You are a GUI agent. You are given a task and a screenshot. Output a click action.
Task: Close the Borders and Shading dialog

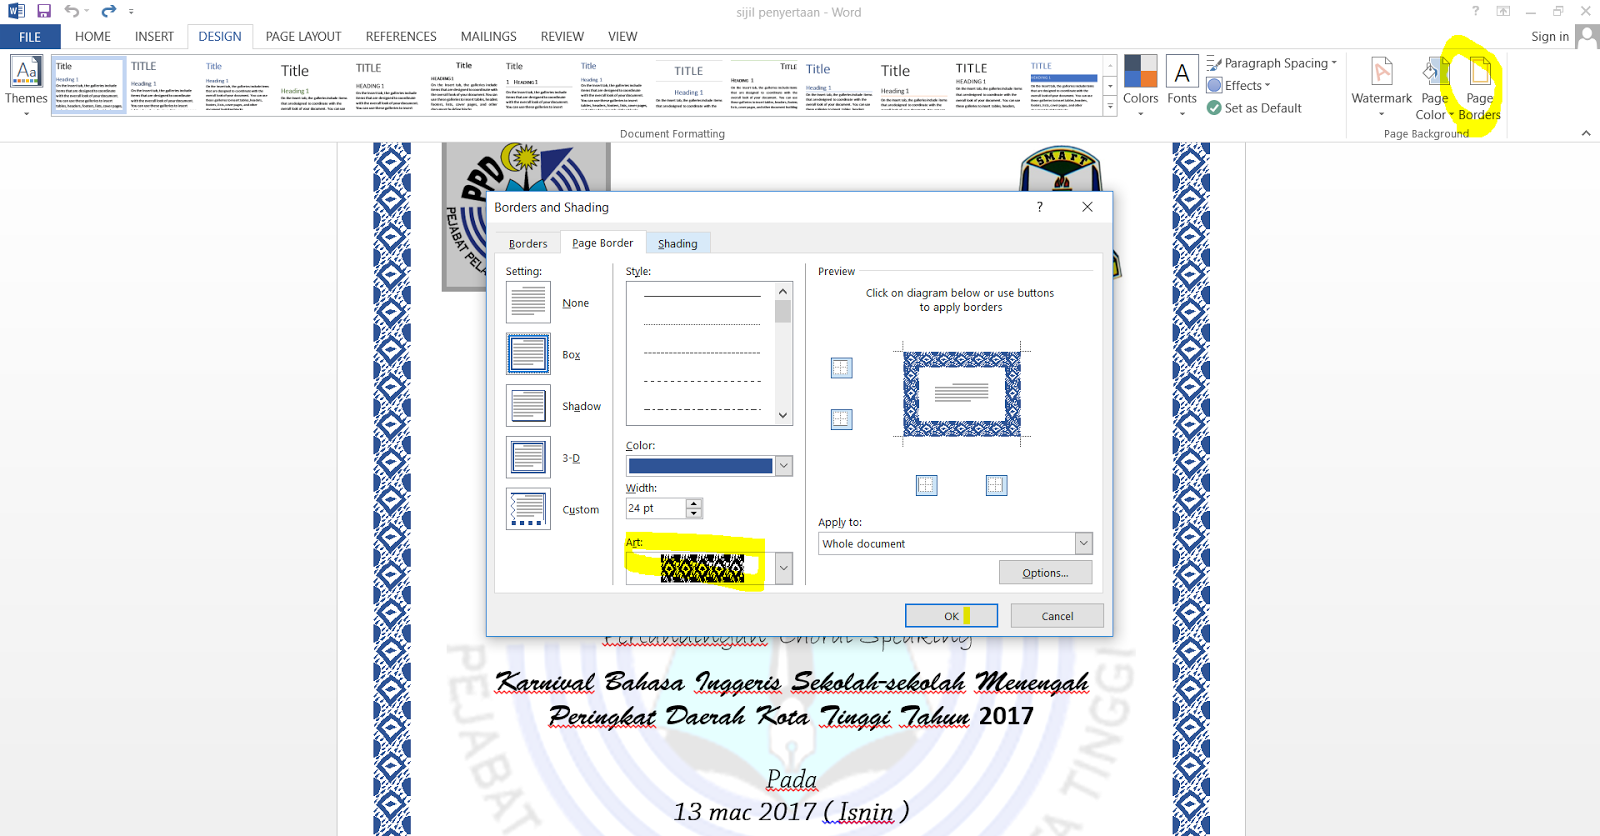coord(1088,207)
